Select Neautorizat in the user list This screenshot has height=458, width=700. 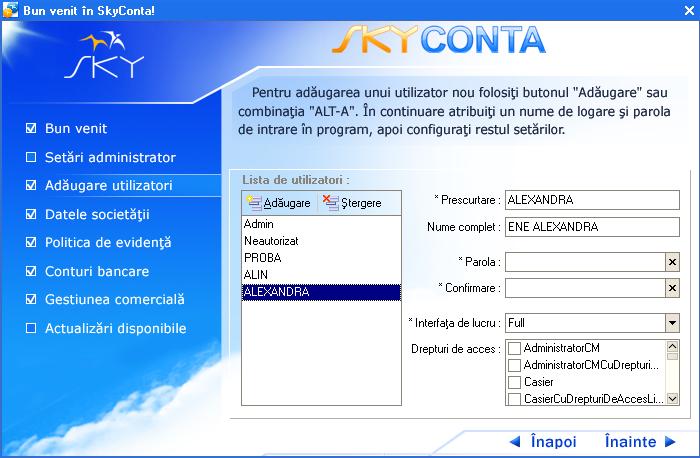click(x=321, y=241)
